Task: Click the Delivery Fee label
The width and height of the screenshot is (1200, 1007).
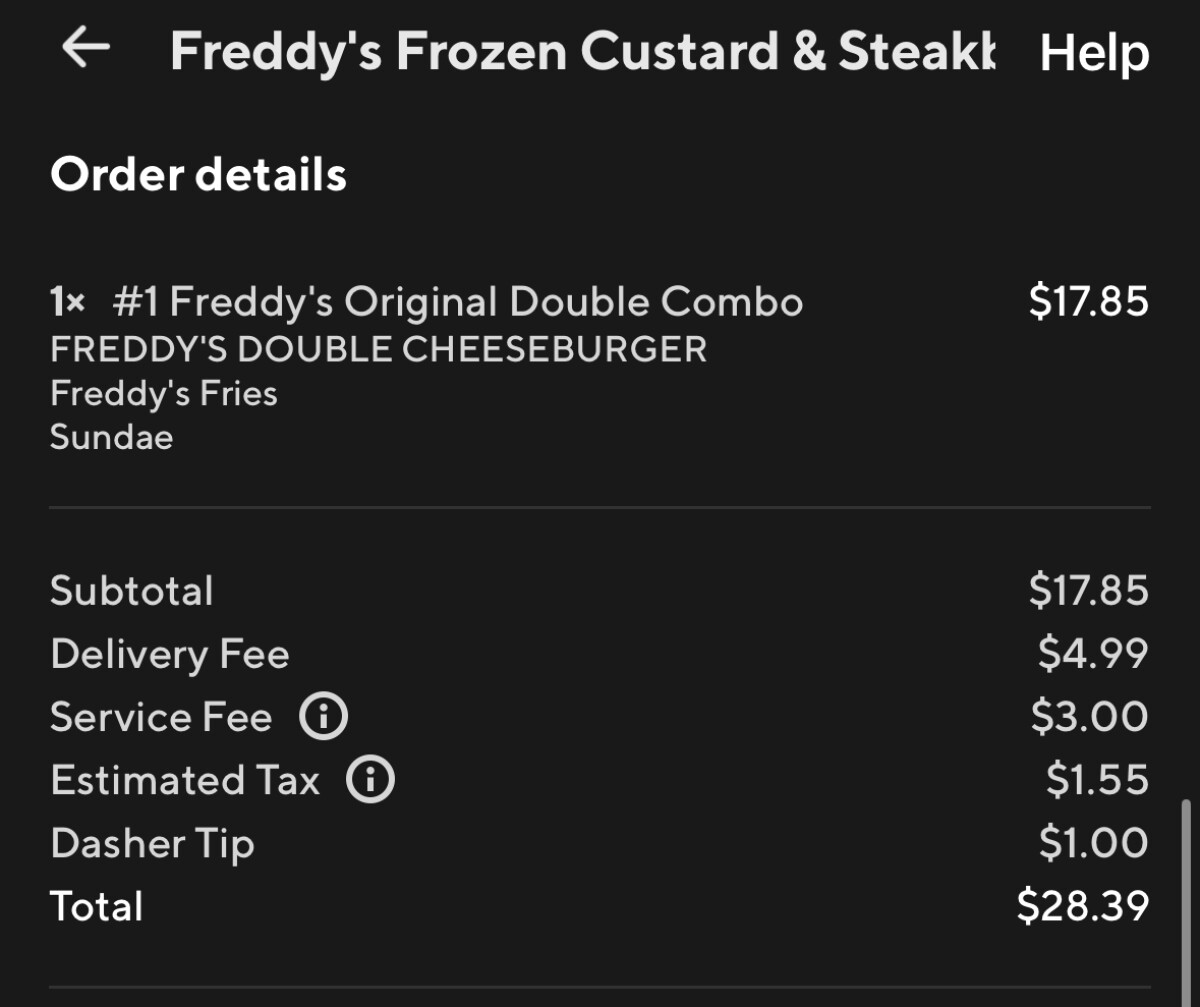Action: 170,654
